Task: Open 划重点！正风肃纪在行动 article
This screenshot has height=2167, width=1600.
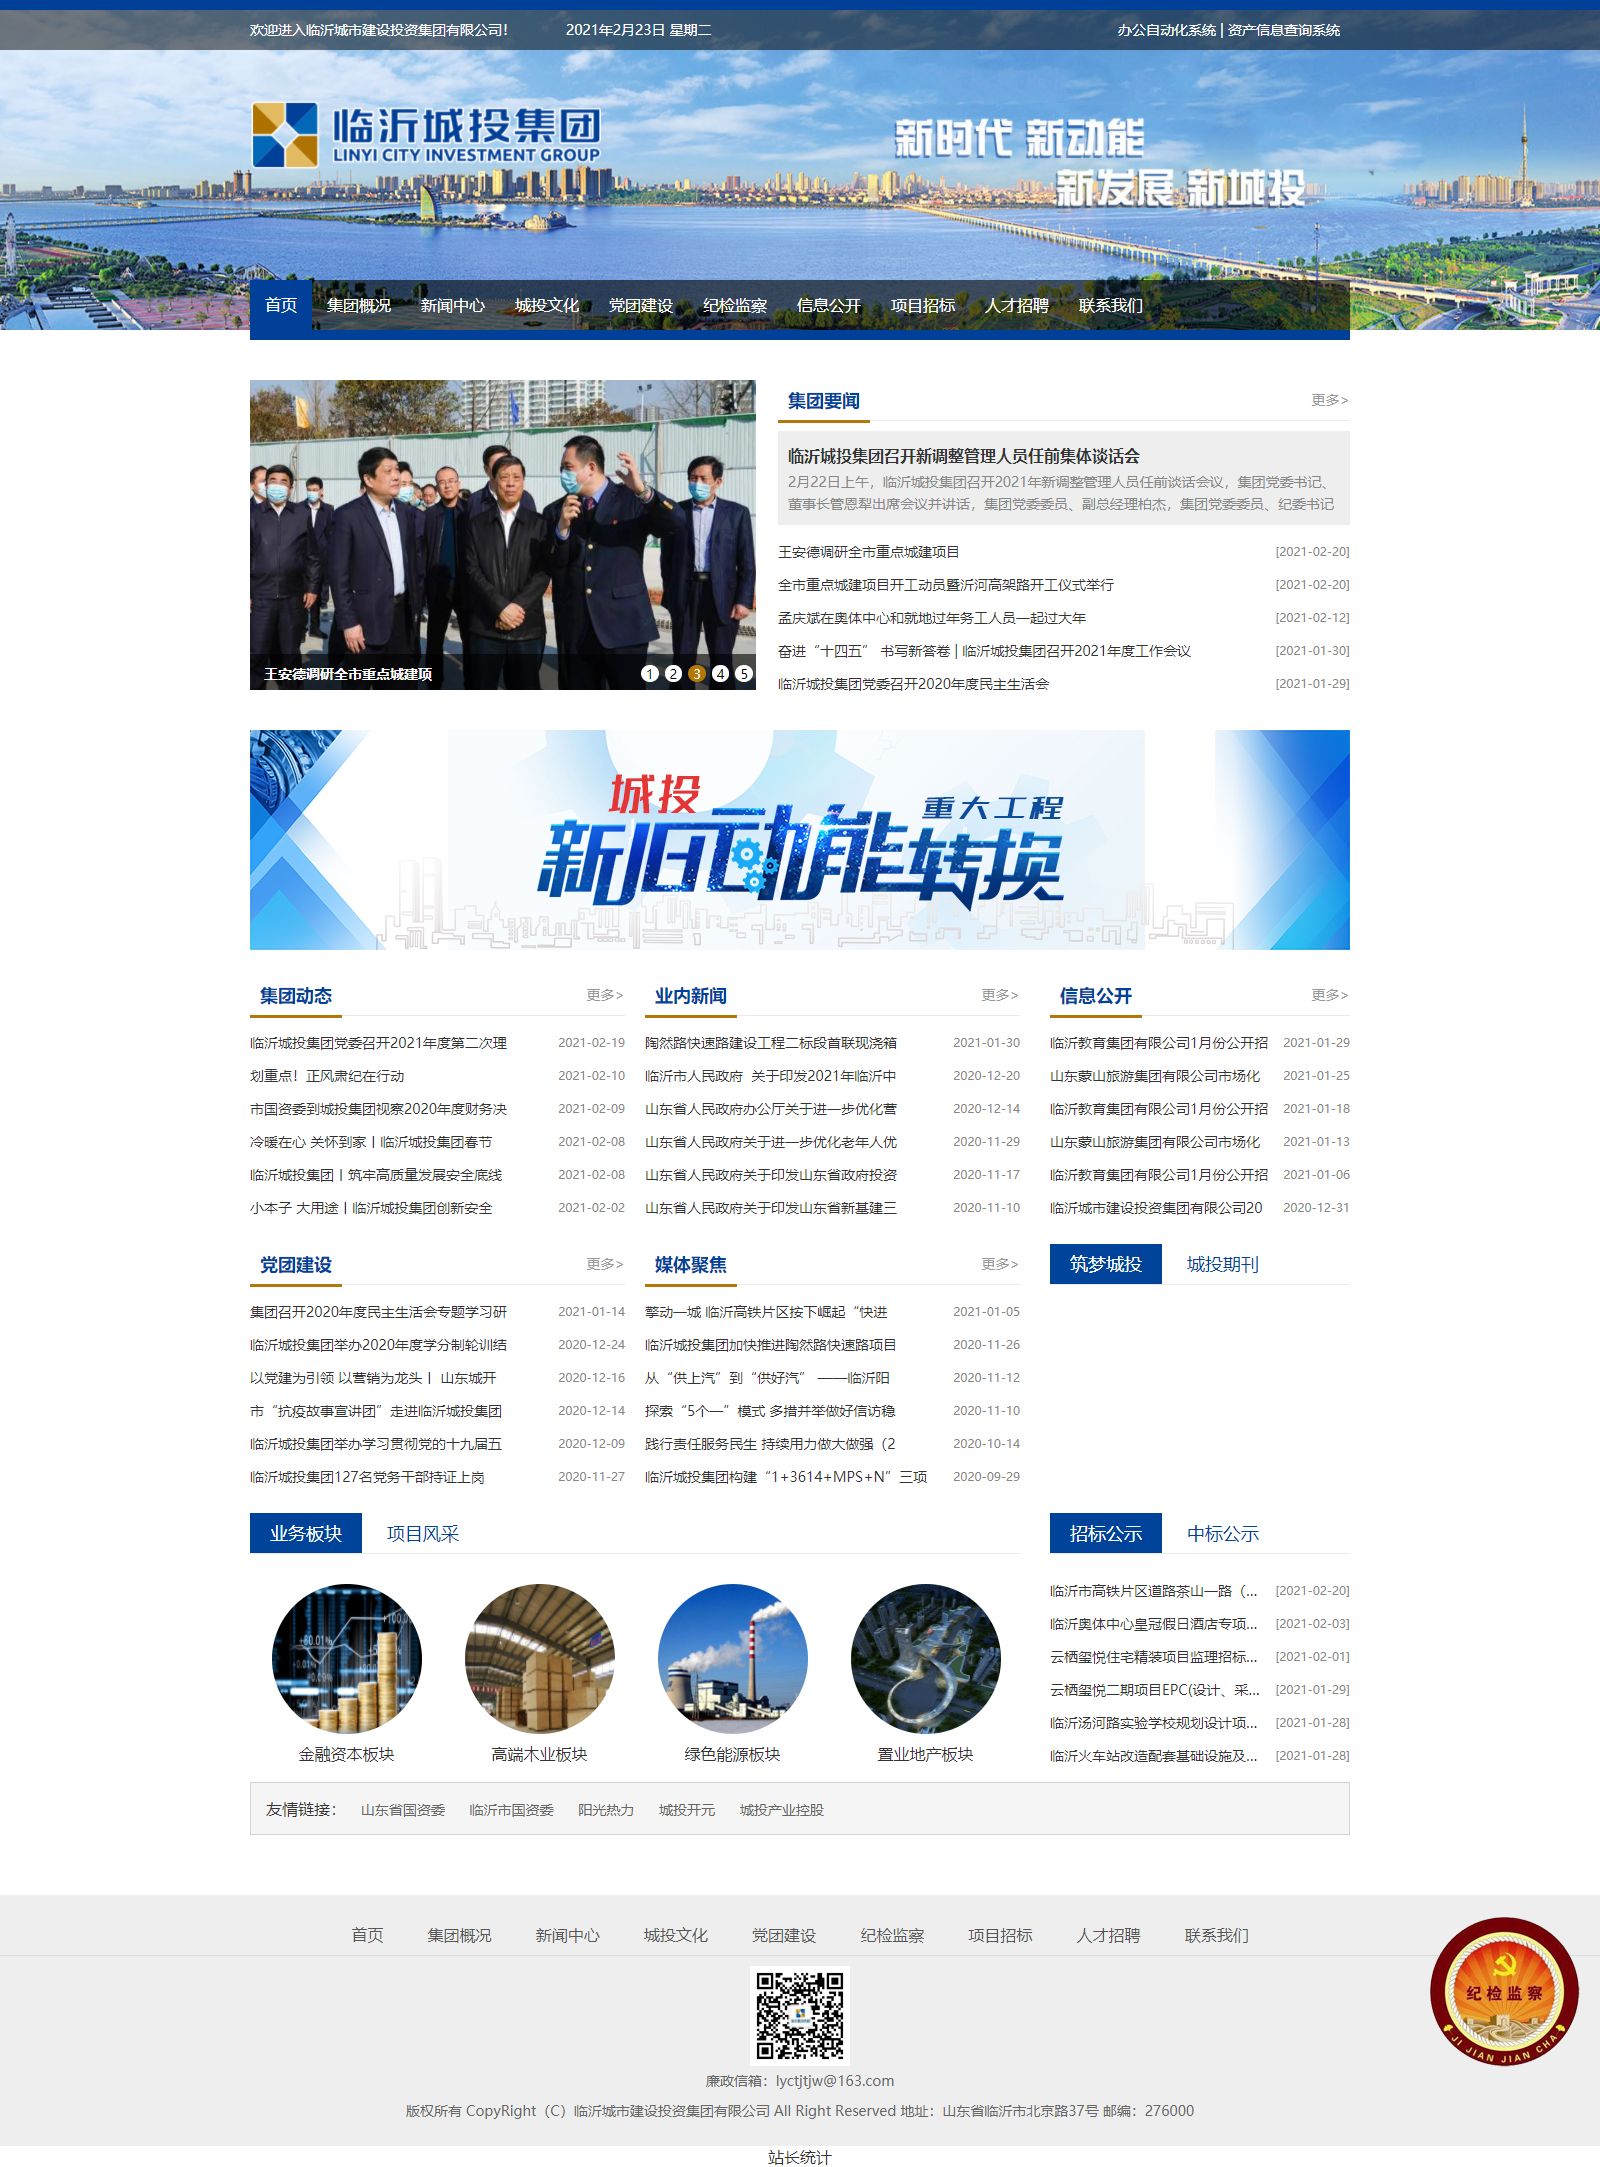Action: 327,1076
